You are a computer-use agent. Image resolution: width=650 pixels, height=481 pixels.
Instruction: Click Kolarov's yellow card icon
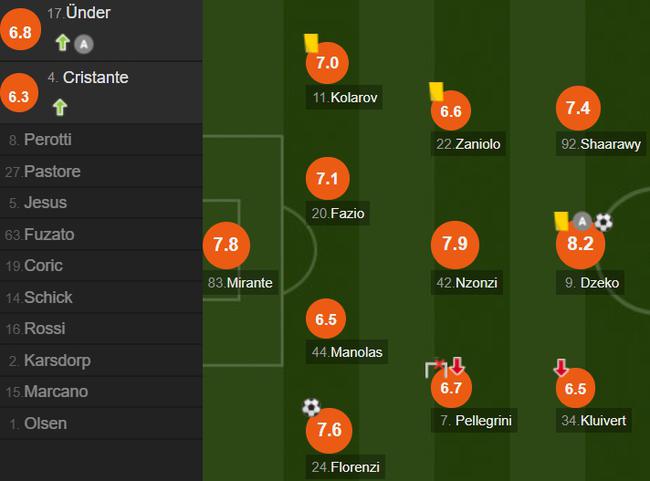click(x=311, y=43)
